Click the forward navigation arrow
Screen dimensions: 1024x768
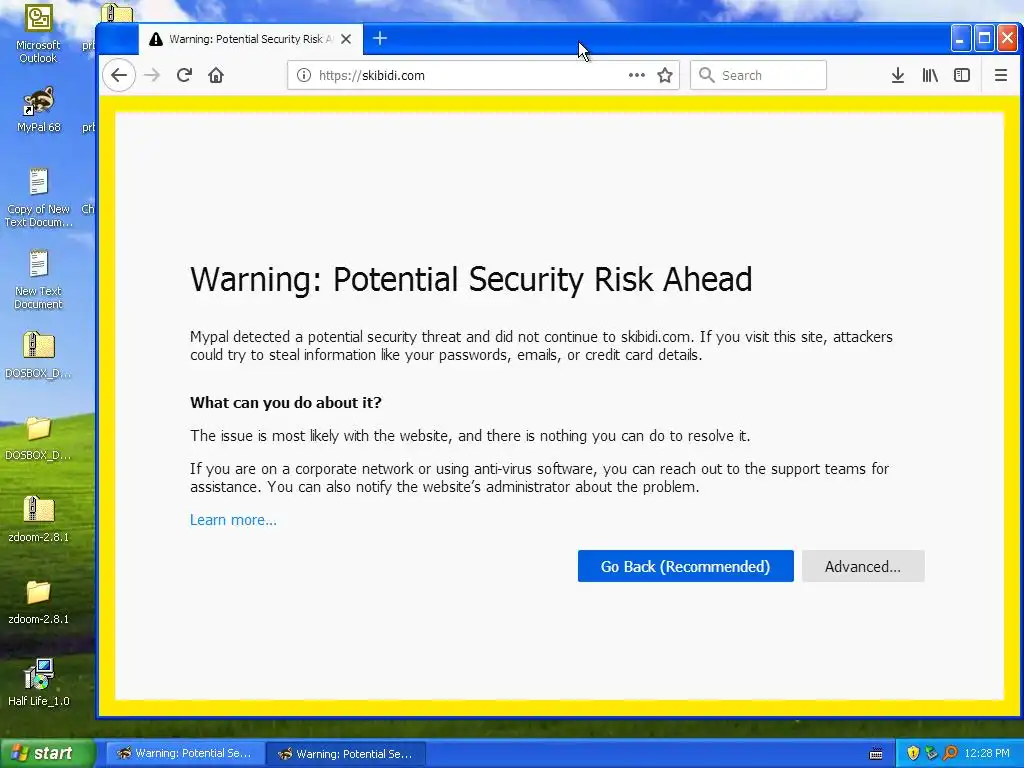152,75
